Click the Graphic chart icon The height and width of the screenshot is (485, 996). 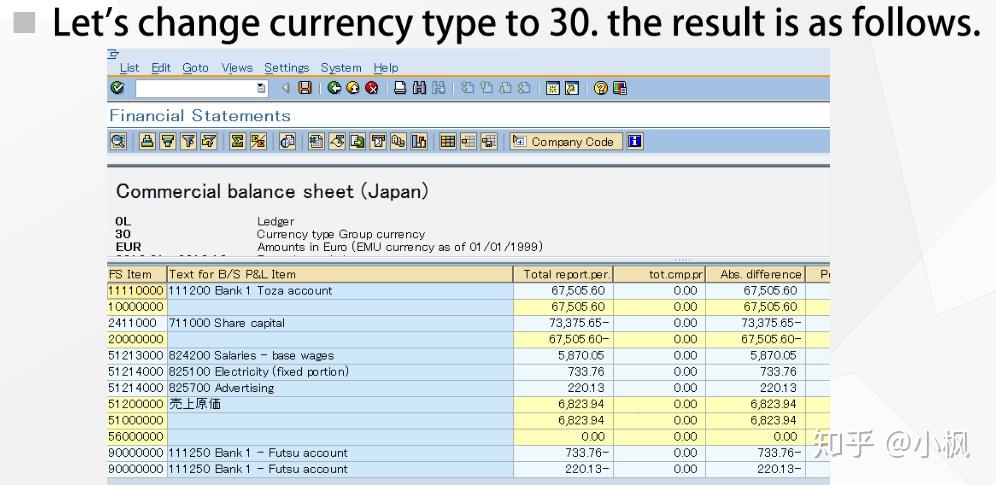point(419,142)
